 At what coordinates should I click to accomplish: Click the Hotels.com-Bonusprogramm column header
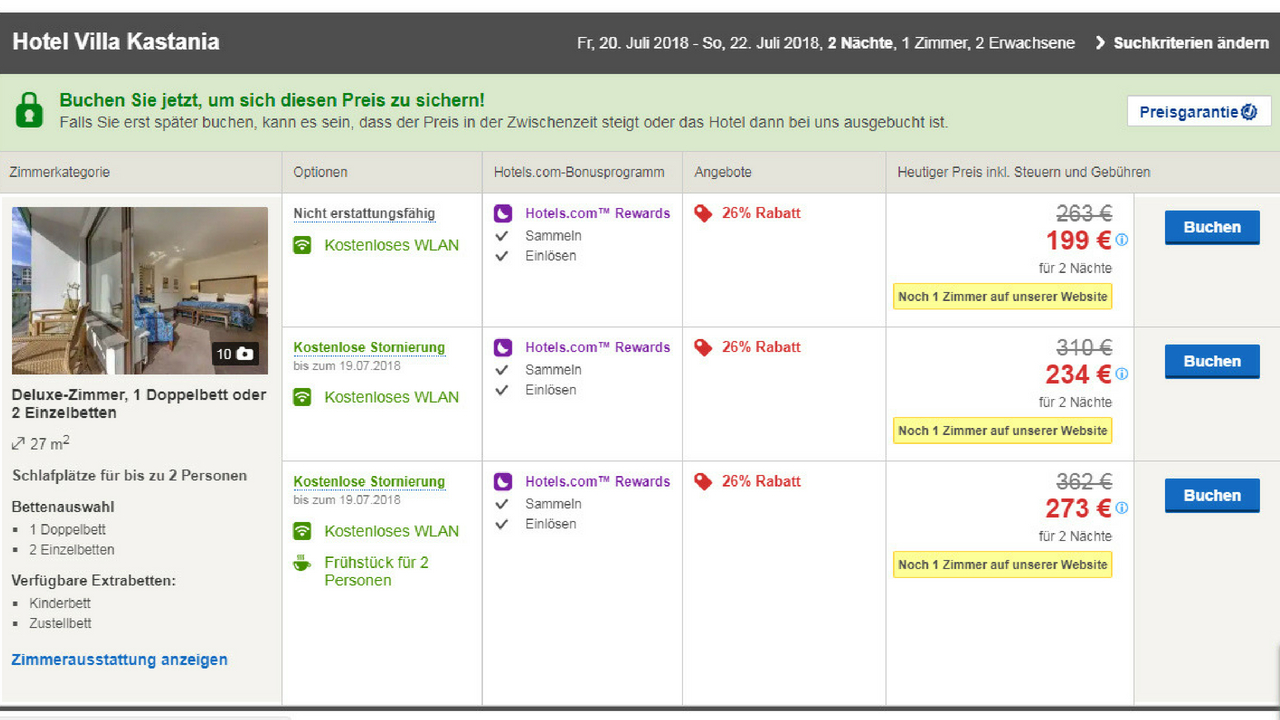(579, 172)
